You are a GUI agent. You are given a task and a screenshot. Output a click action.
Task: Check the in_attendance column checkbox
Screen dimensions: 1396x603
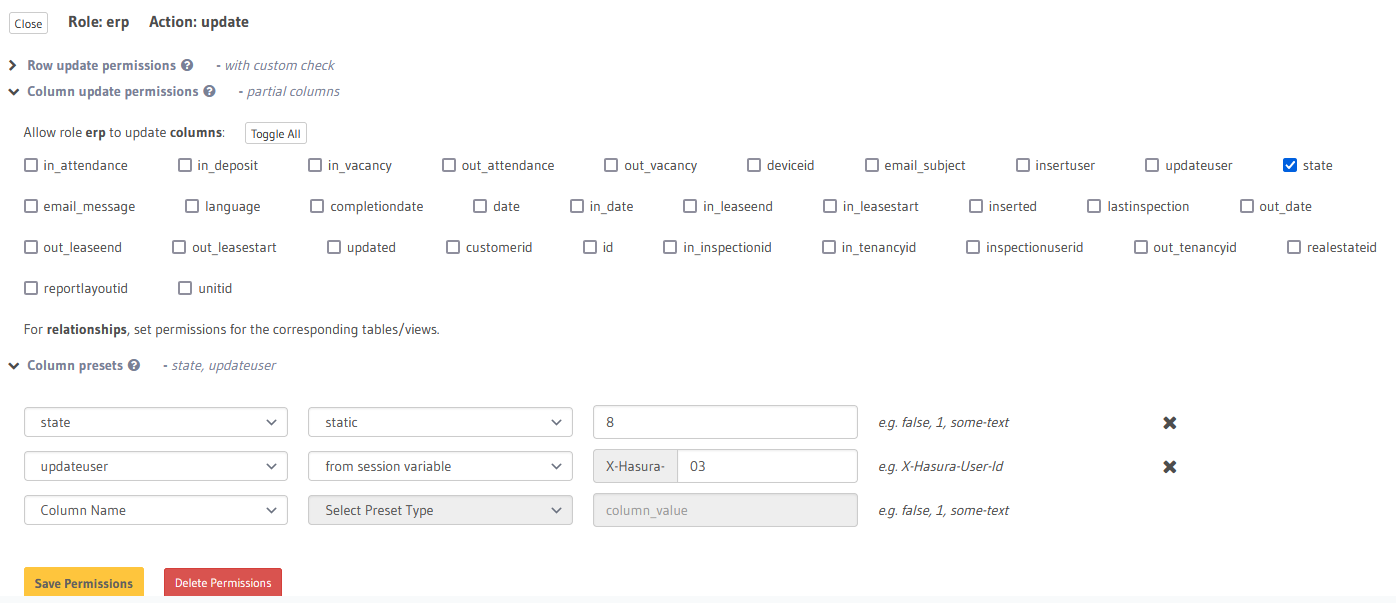pos(31,165)
